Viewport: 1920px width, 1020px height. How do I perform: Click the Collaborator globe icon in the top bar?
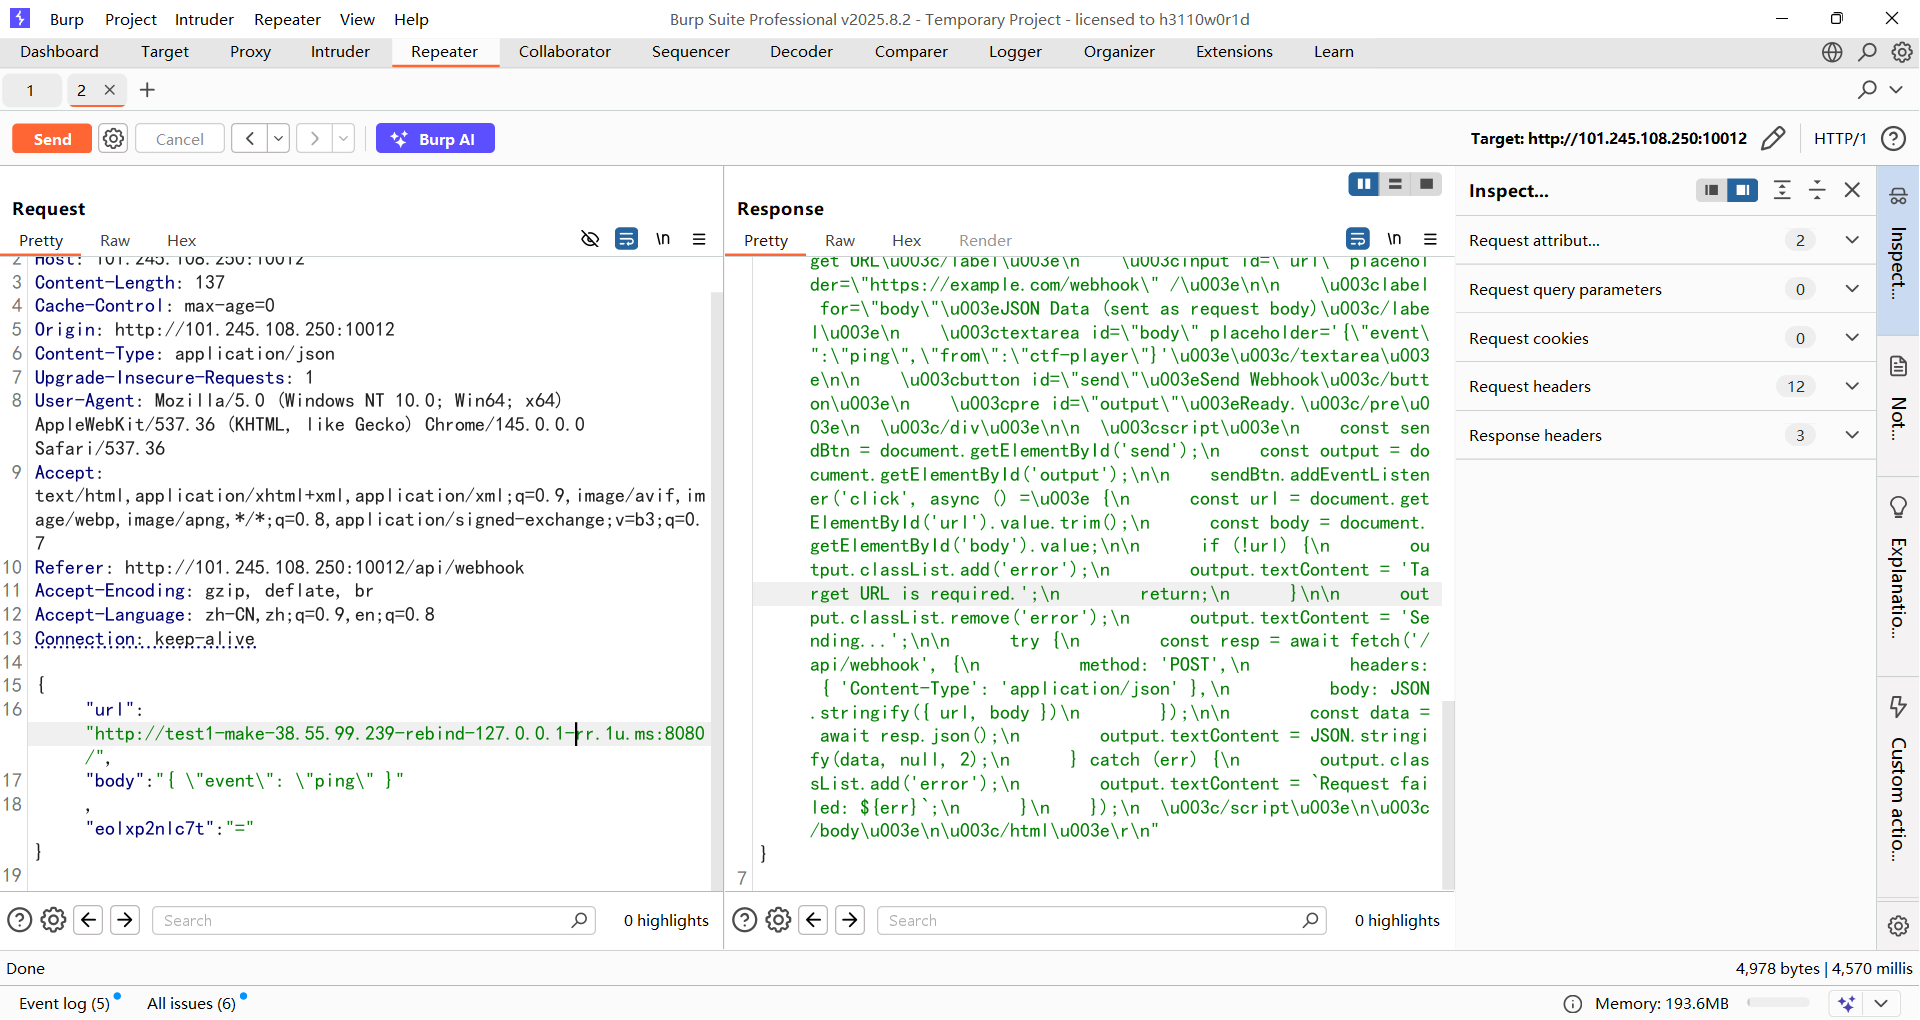[x=1831, y=52]
